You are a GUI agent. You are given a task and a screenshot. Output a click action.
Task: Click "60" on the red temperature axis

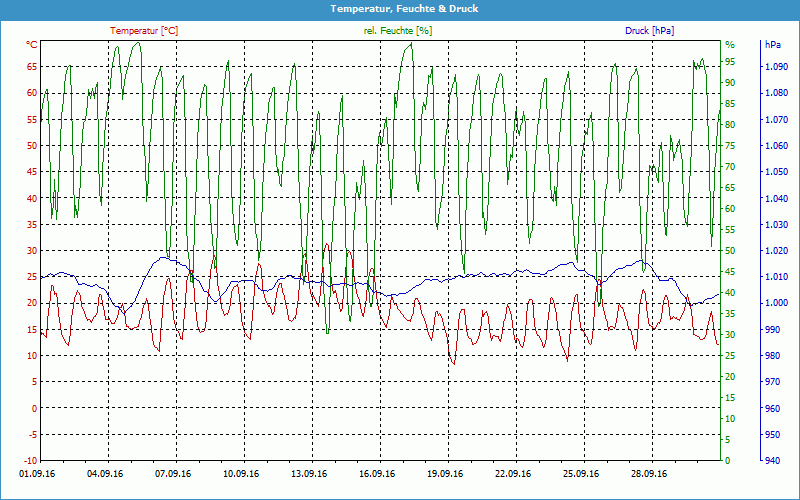pyautogui.click(x=33, y=93)
